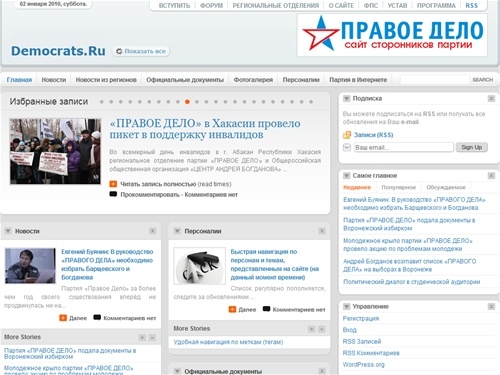Viewport: 500px width, 375px height.
Task: Open the Форум top link
Action: point(211,6)
